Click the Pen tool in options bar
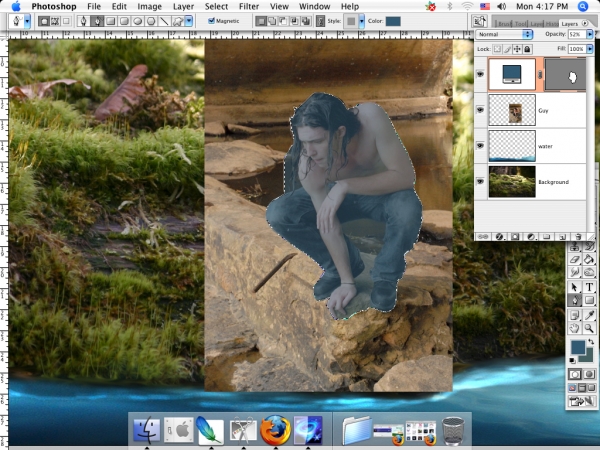The height and width of the screenshot is (450, 600). 83,21
